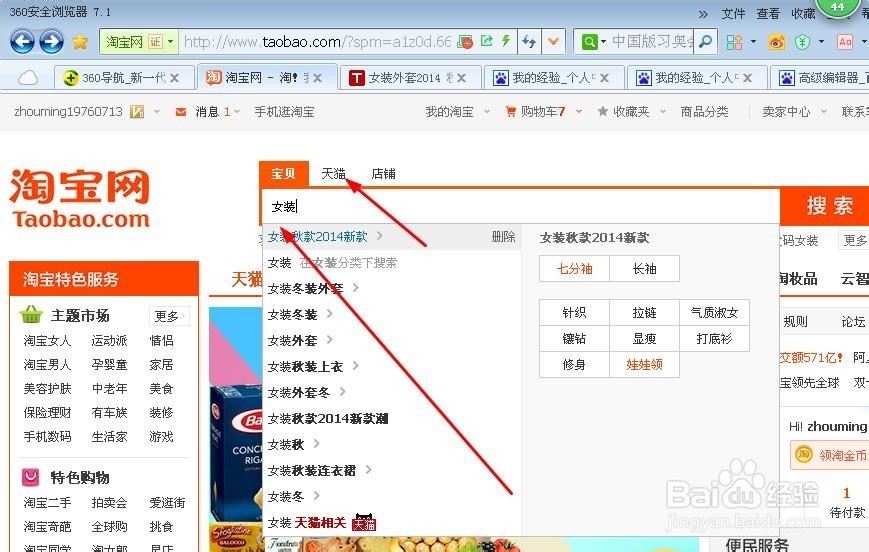Open the address bar history dropdown arrow
This screenshot has width=869, height=552.
(553, 42)
